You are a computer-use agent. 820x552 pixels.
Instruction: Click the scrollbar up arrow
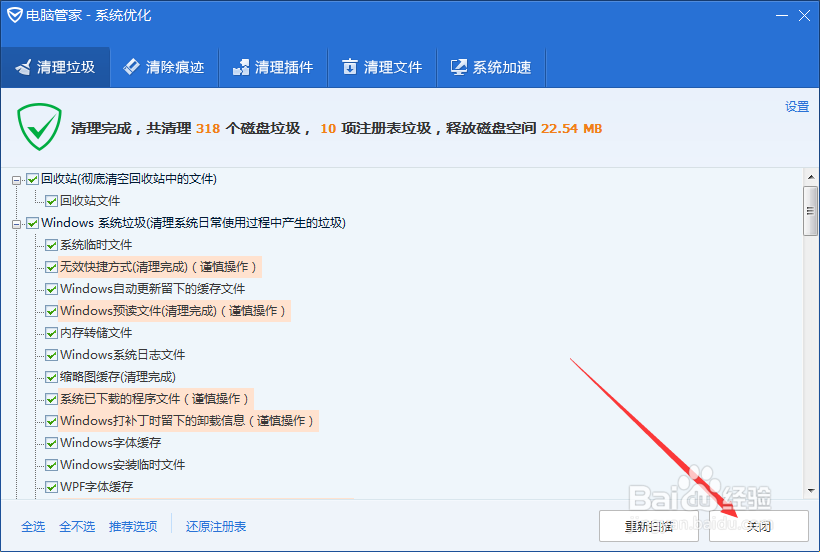click(811, 177)
